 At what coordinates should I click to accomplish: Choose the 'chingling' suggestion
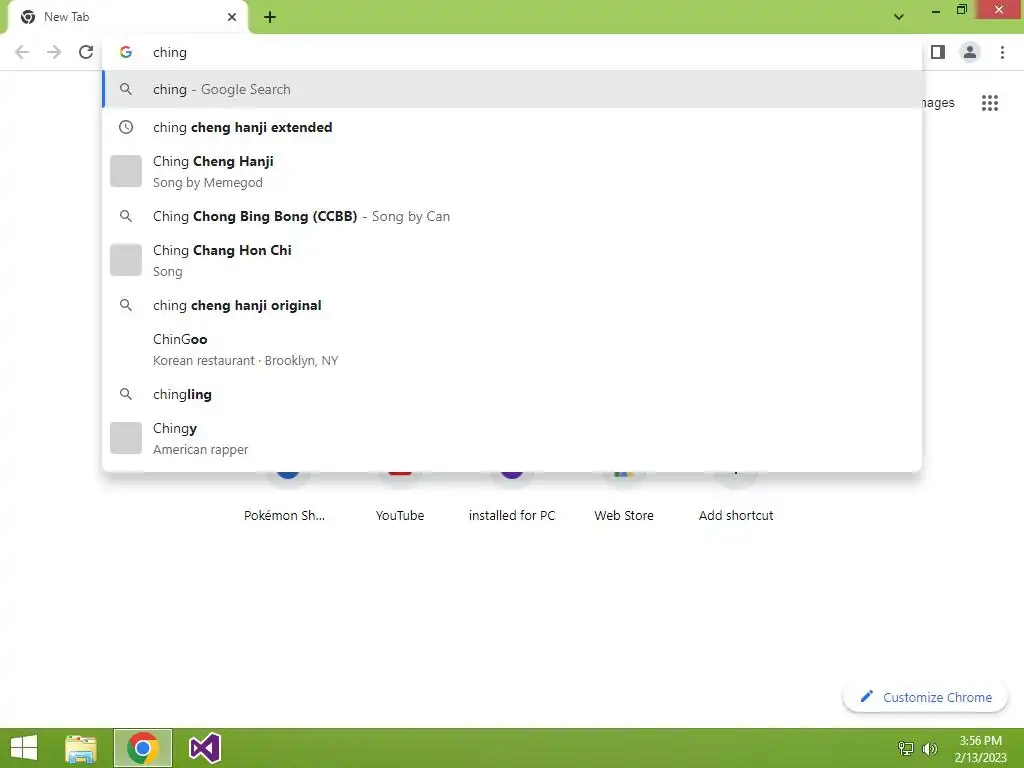(513, 394)
